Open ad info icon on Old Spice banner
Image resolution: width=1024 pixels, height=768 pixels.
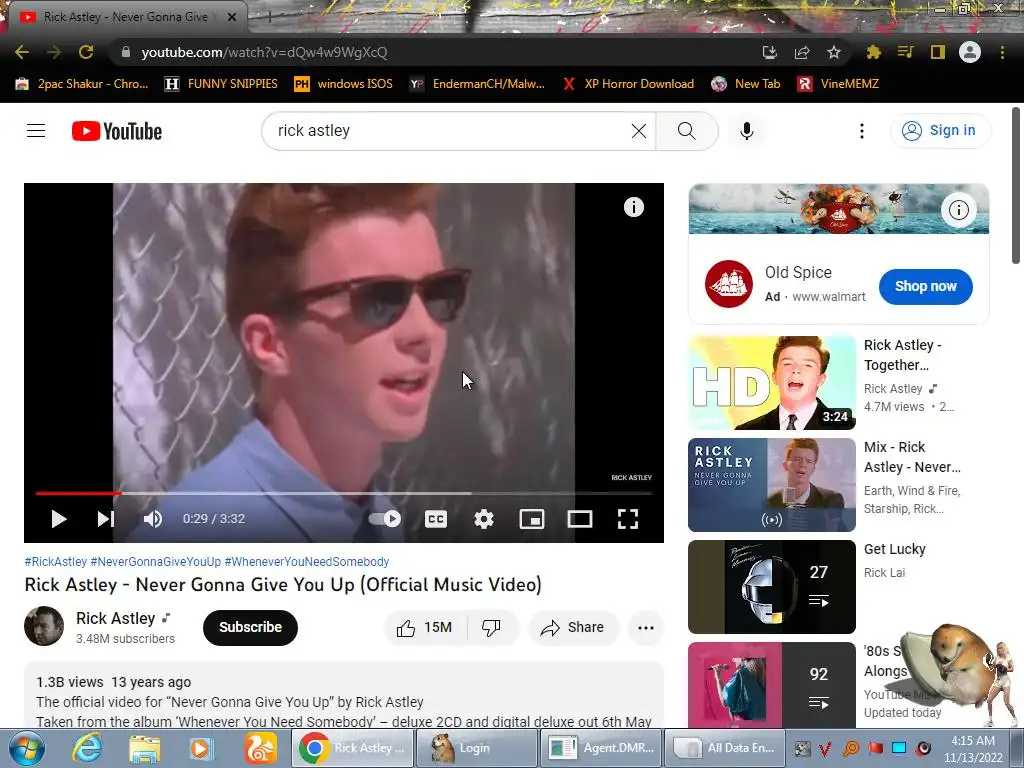coord(959,210)
